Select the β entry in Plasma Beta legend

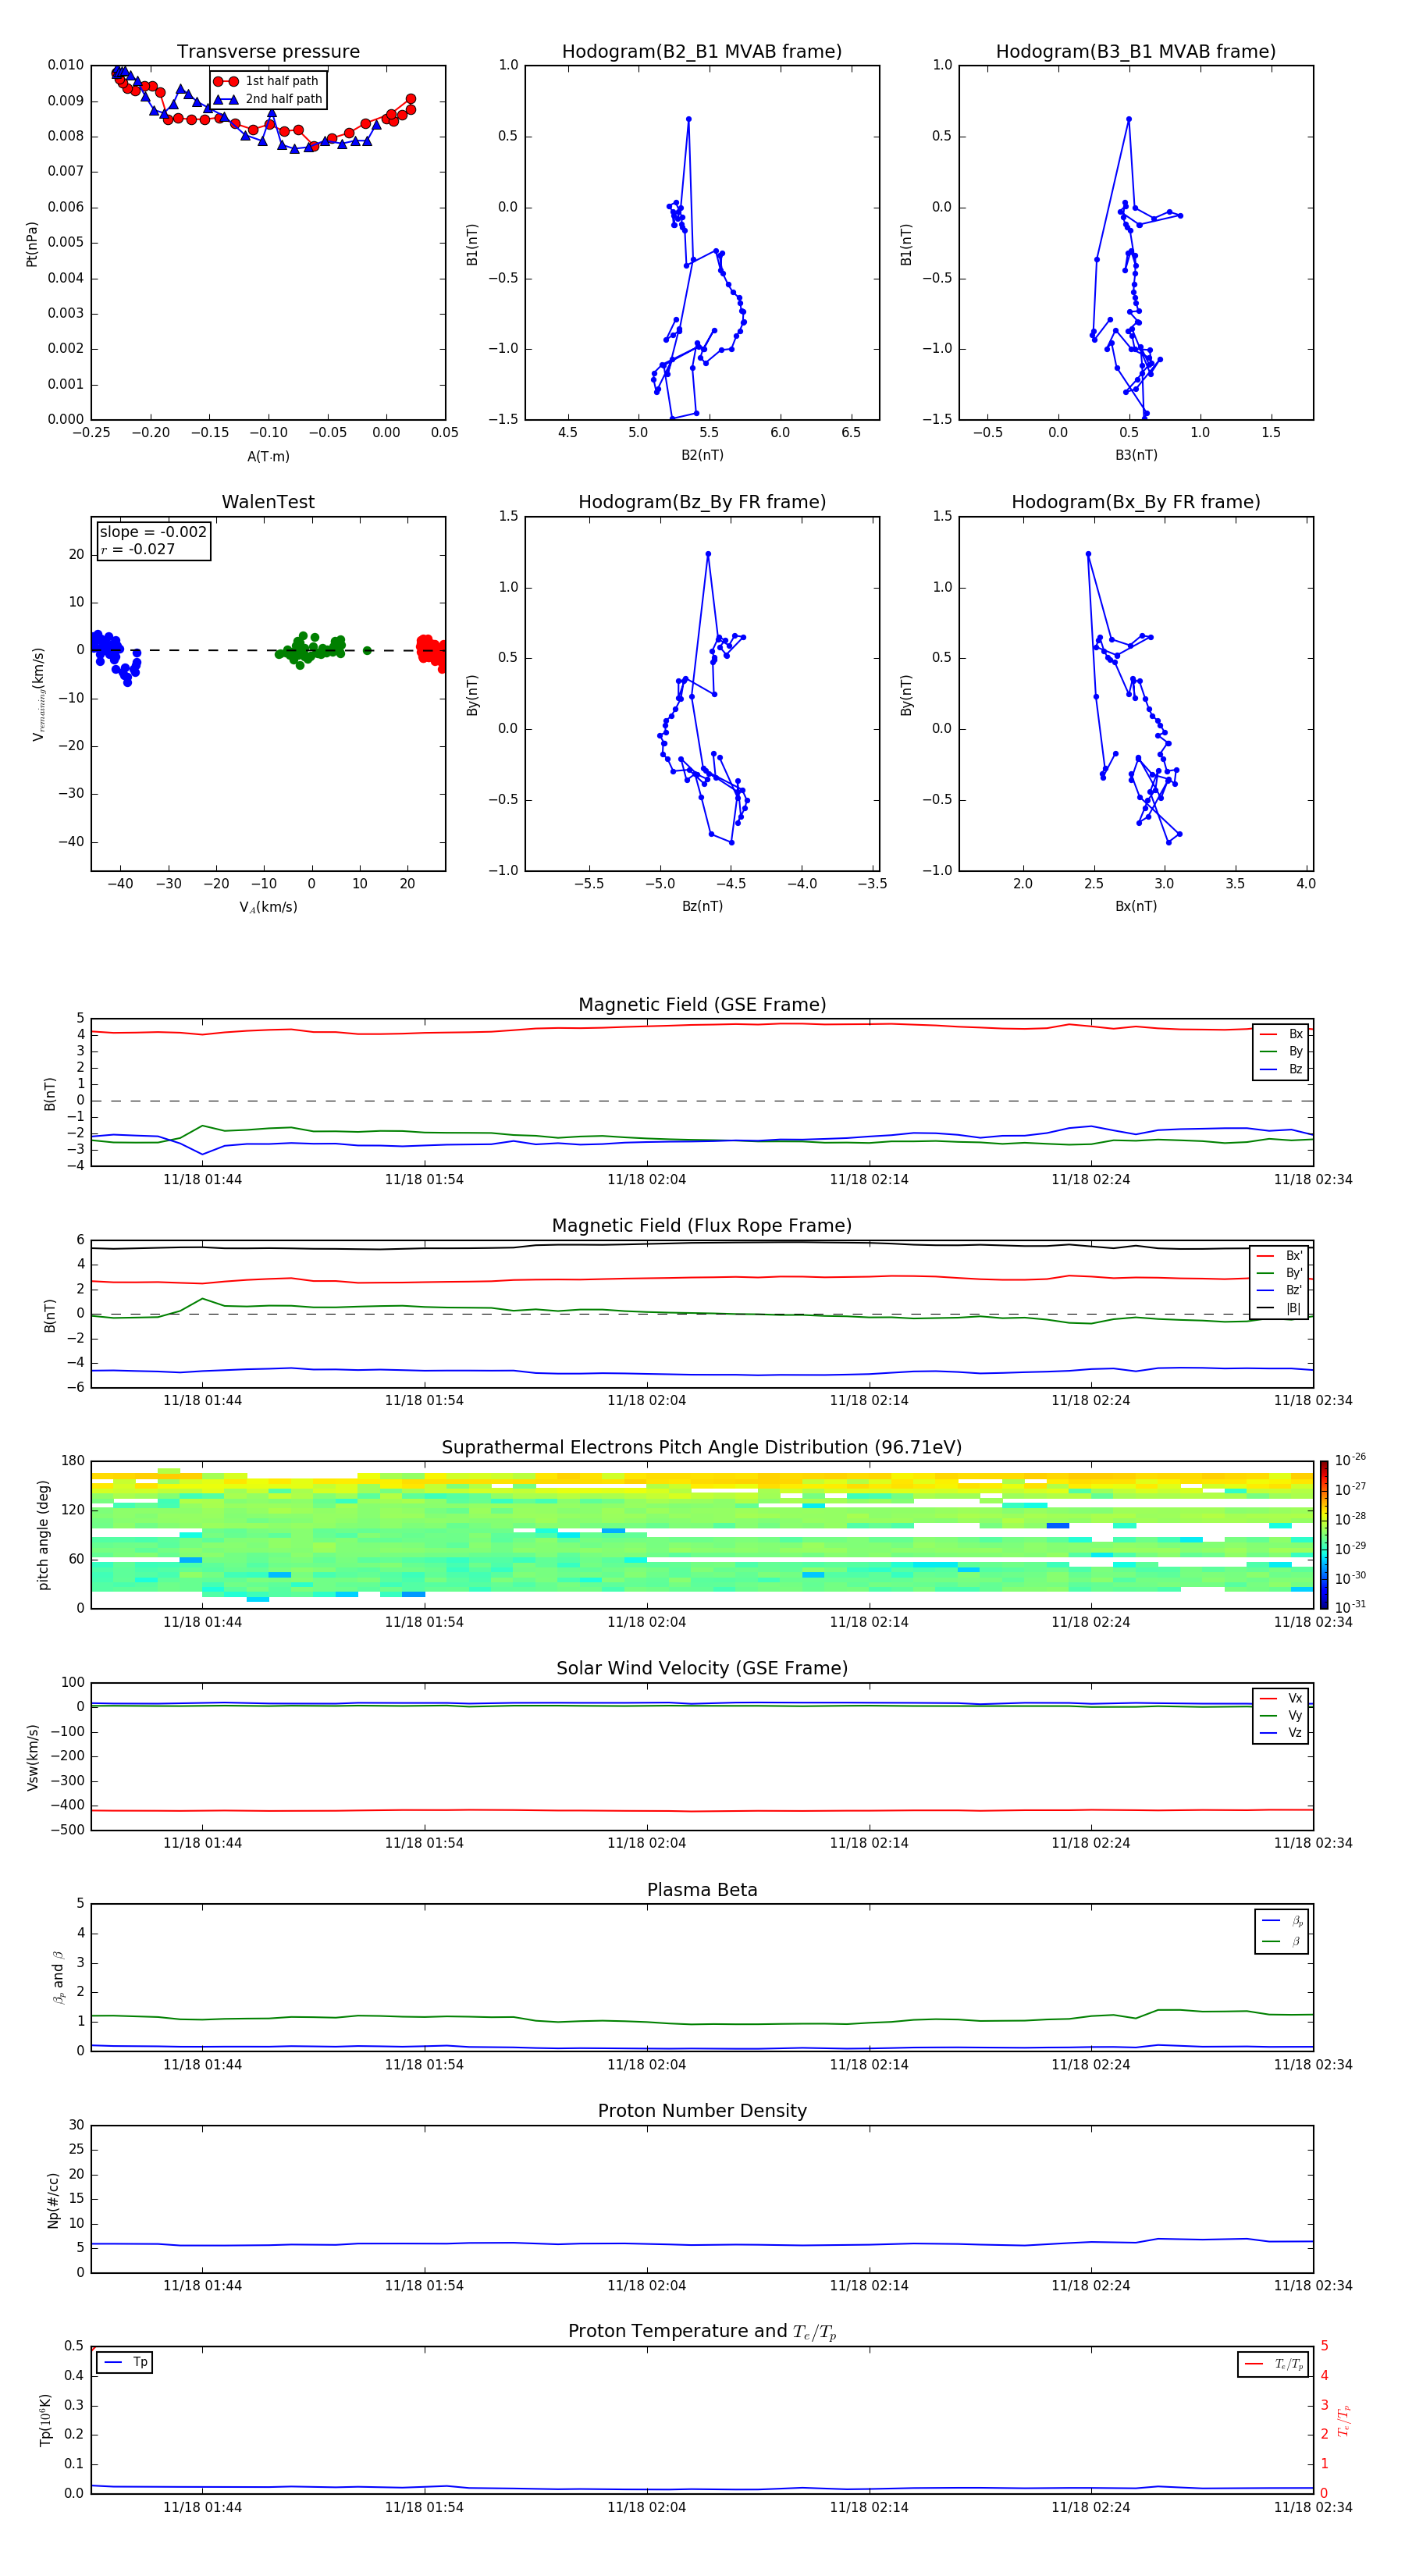[1282, 1942]
